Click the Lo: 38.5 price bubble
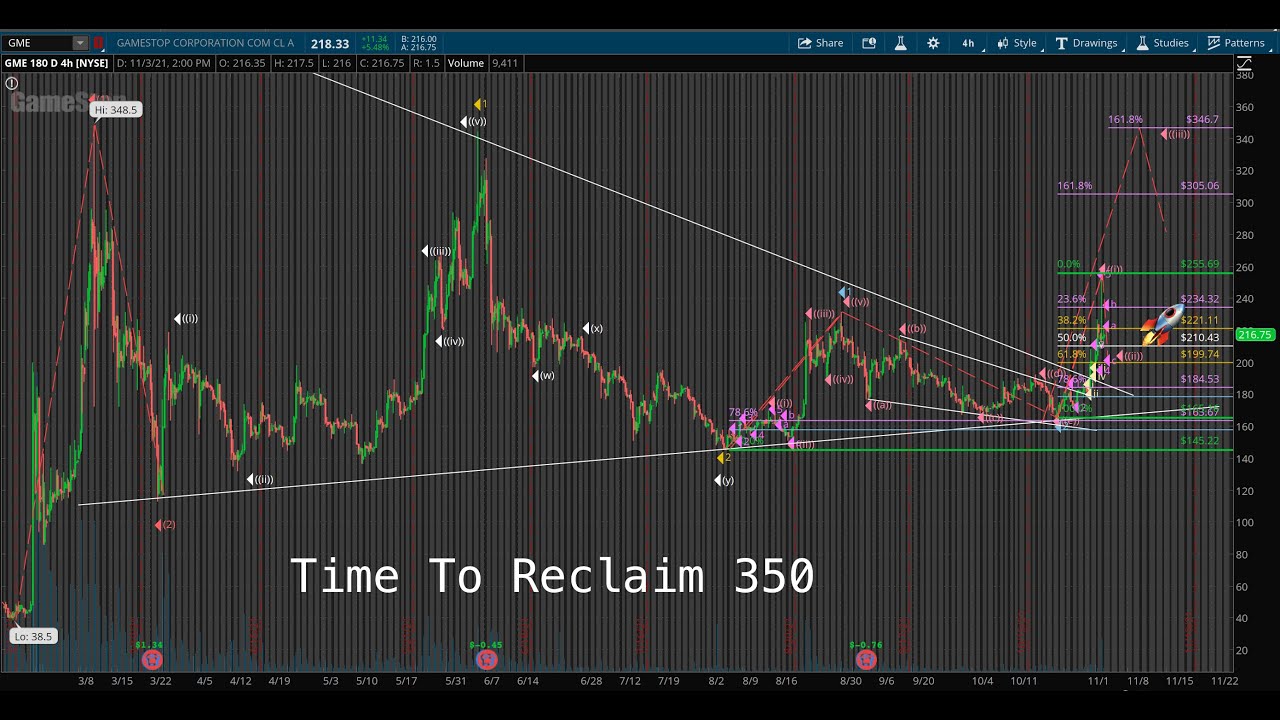The width and height of the screenshot is (1280, 720). tap(33, 636)
